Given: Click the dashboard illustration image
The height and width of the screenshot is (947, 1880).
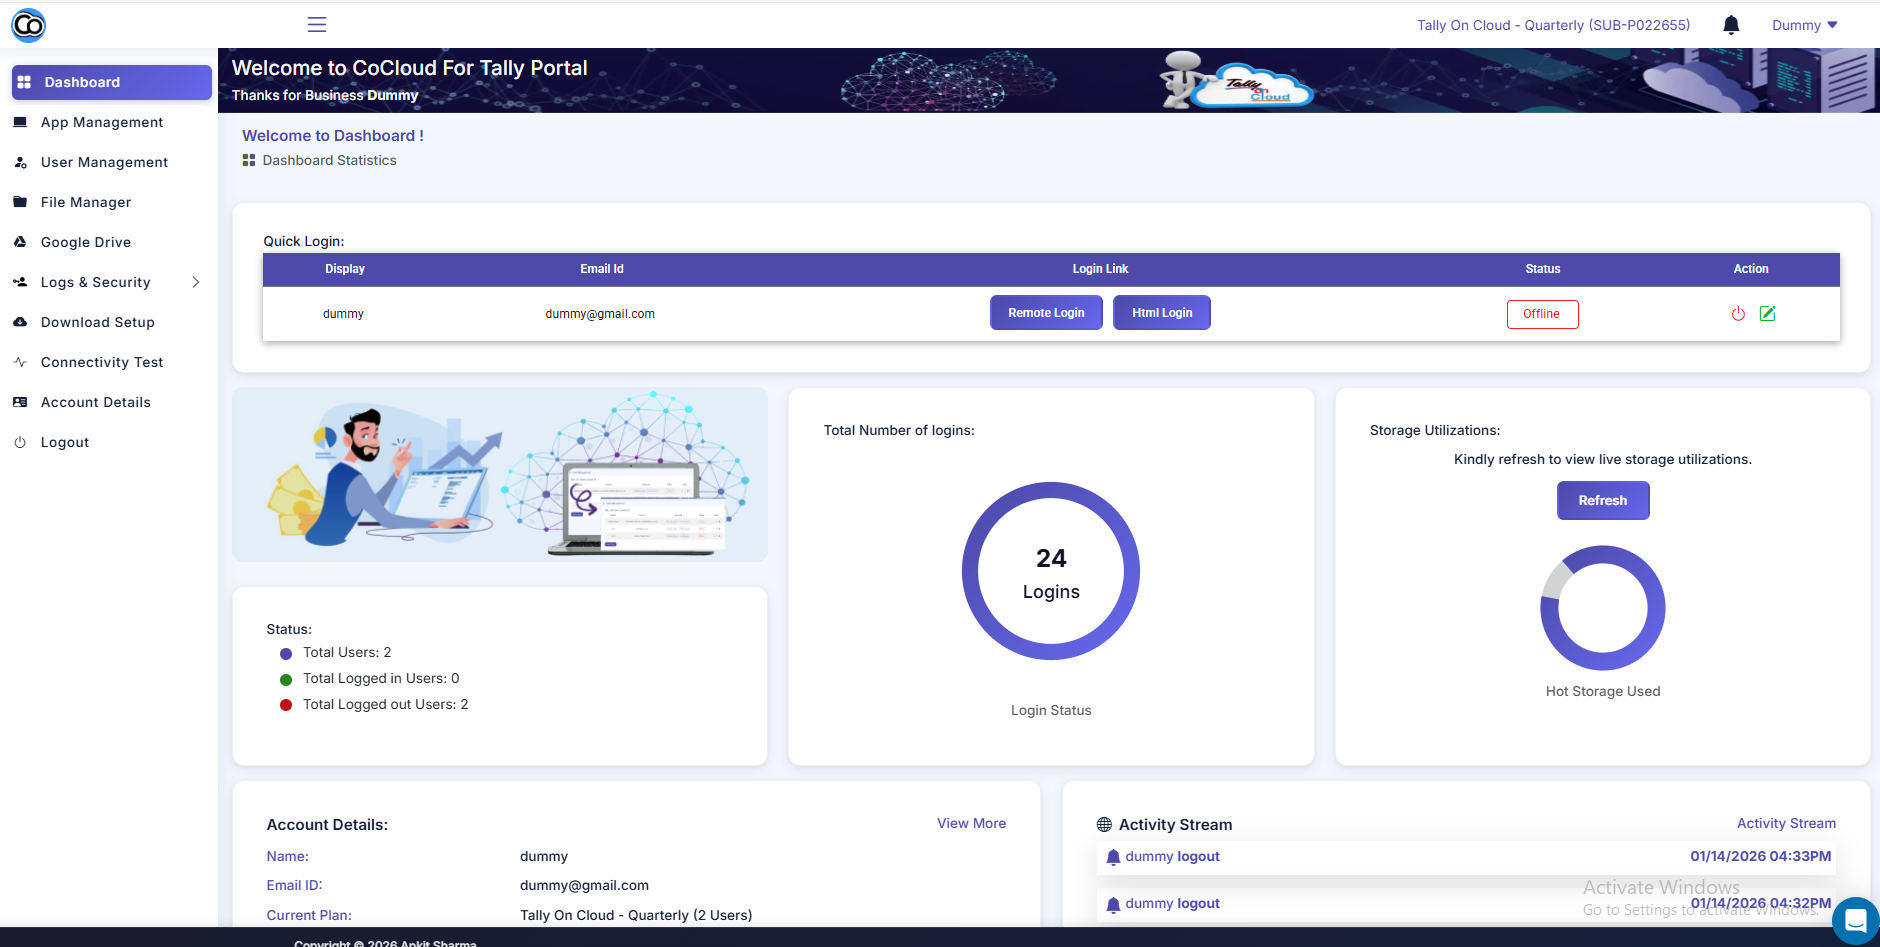Looking at the screenshot, I should 500,475.
